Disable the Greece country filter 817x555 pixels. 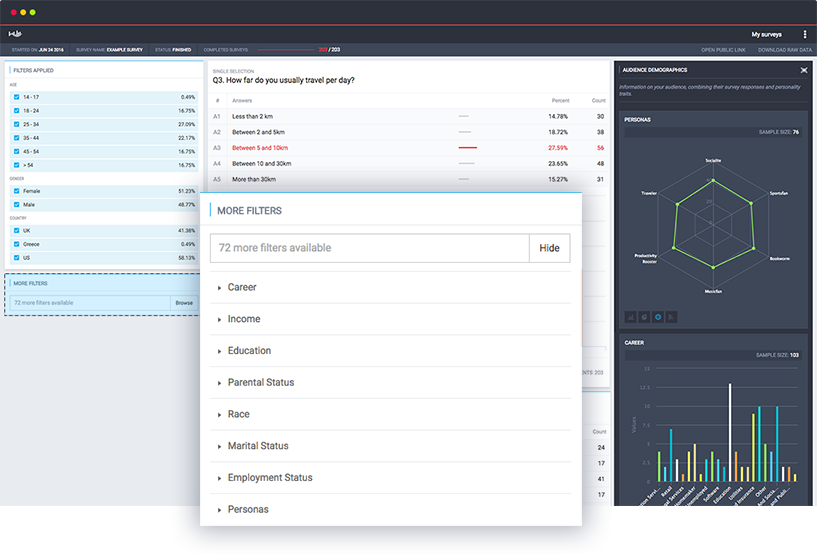[17, 244]
